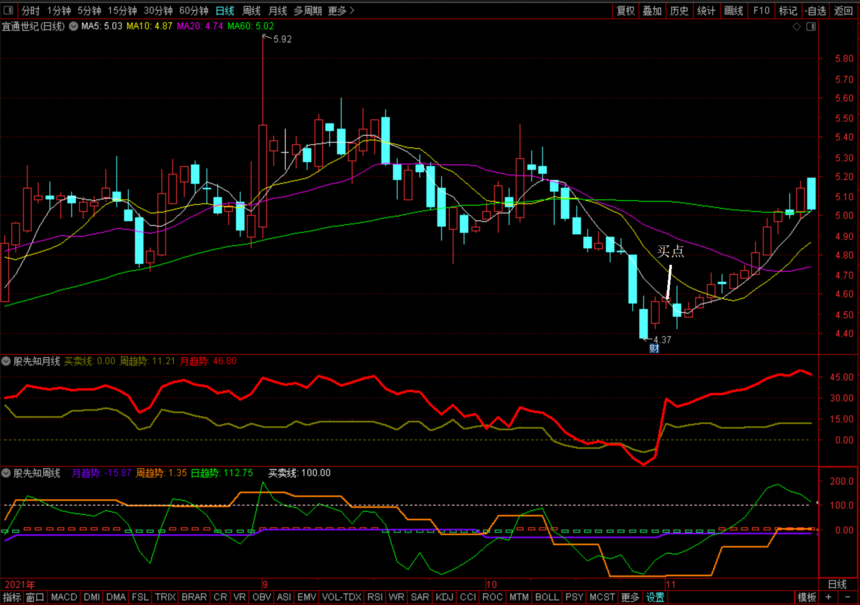Select the MTM indicator

519,597
